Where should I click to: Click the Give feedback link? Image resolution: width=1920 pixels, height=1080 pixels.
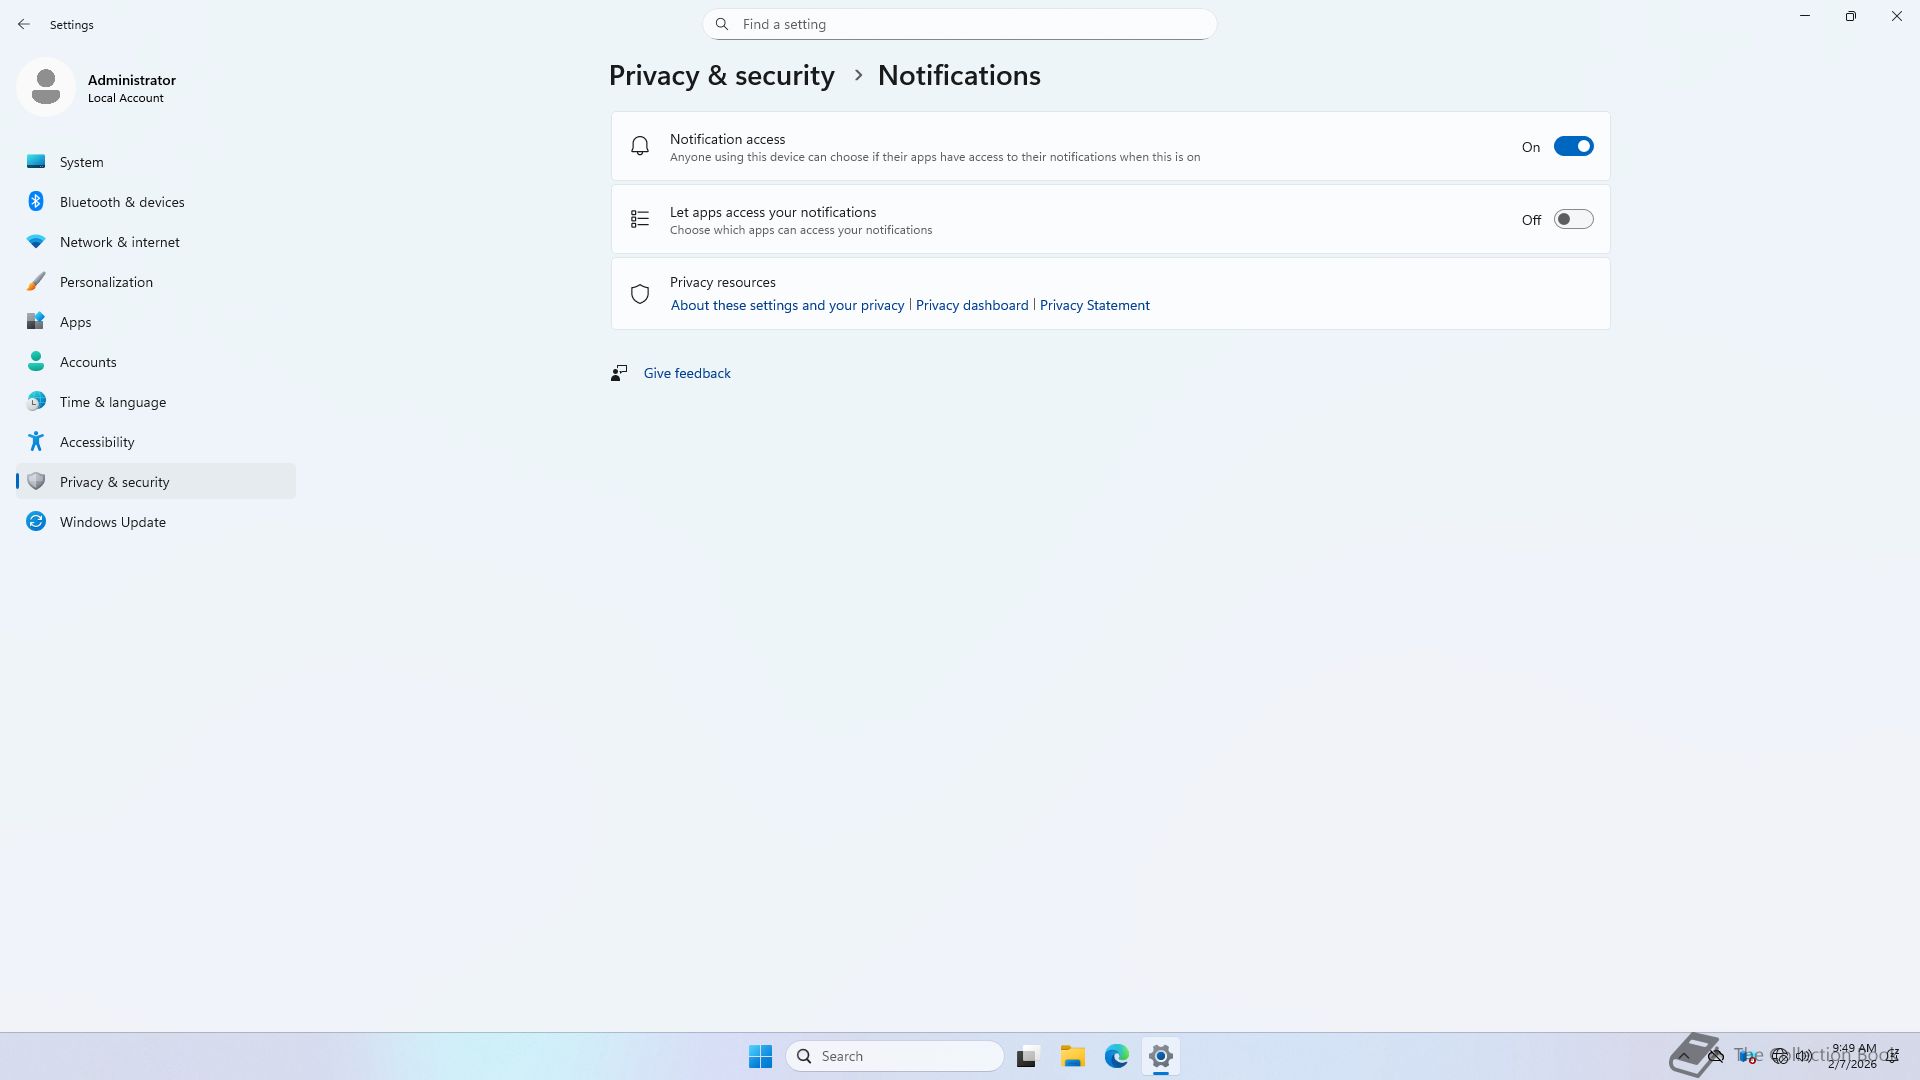tap(686, 373)
